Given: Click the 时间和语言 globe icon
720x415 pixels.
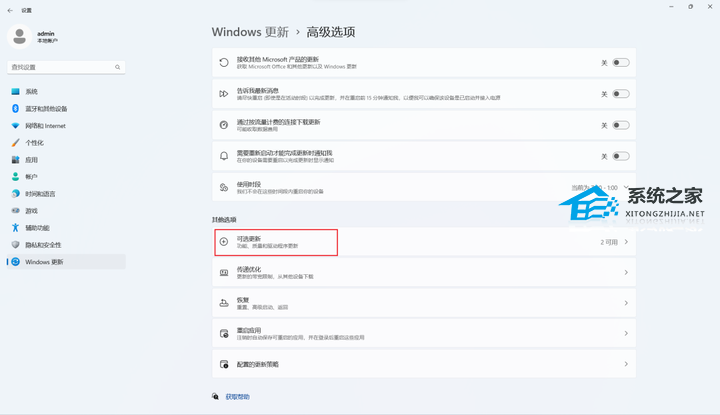Looking at the screenshot, I should [16, 194].
